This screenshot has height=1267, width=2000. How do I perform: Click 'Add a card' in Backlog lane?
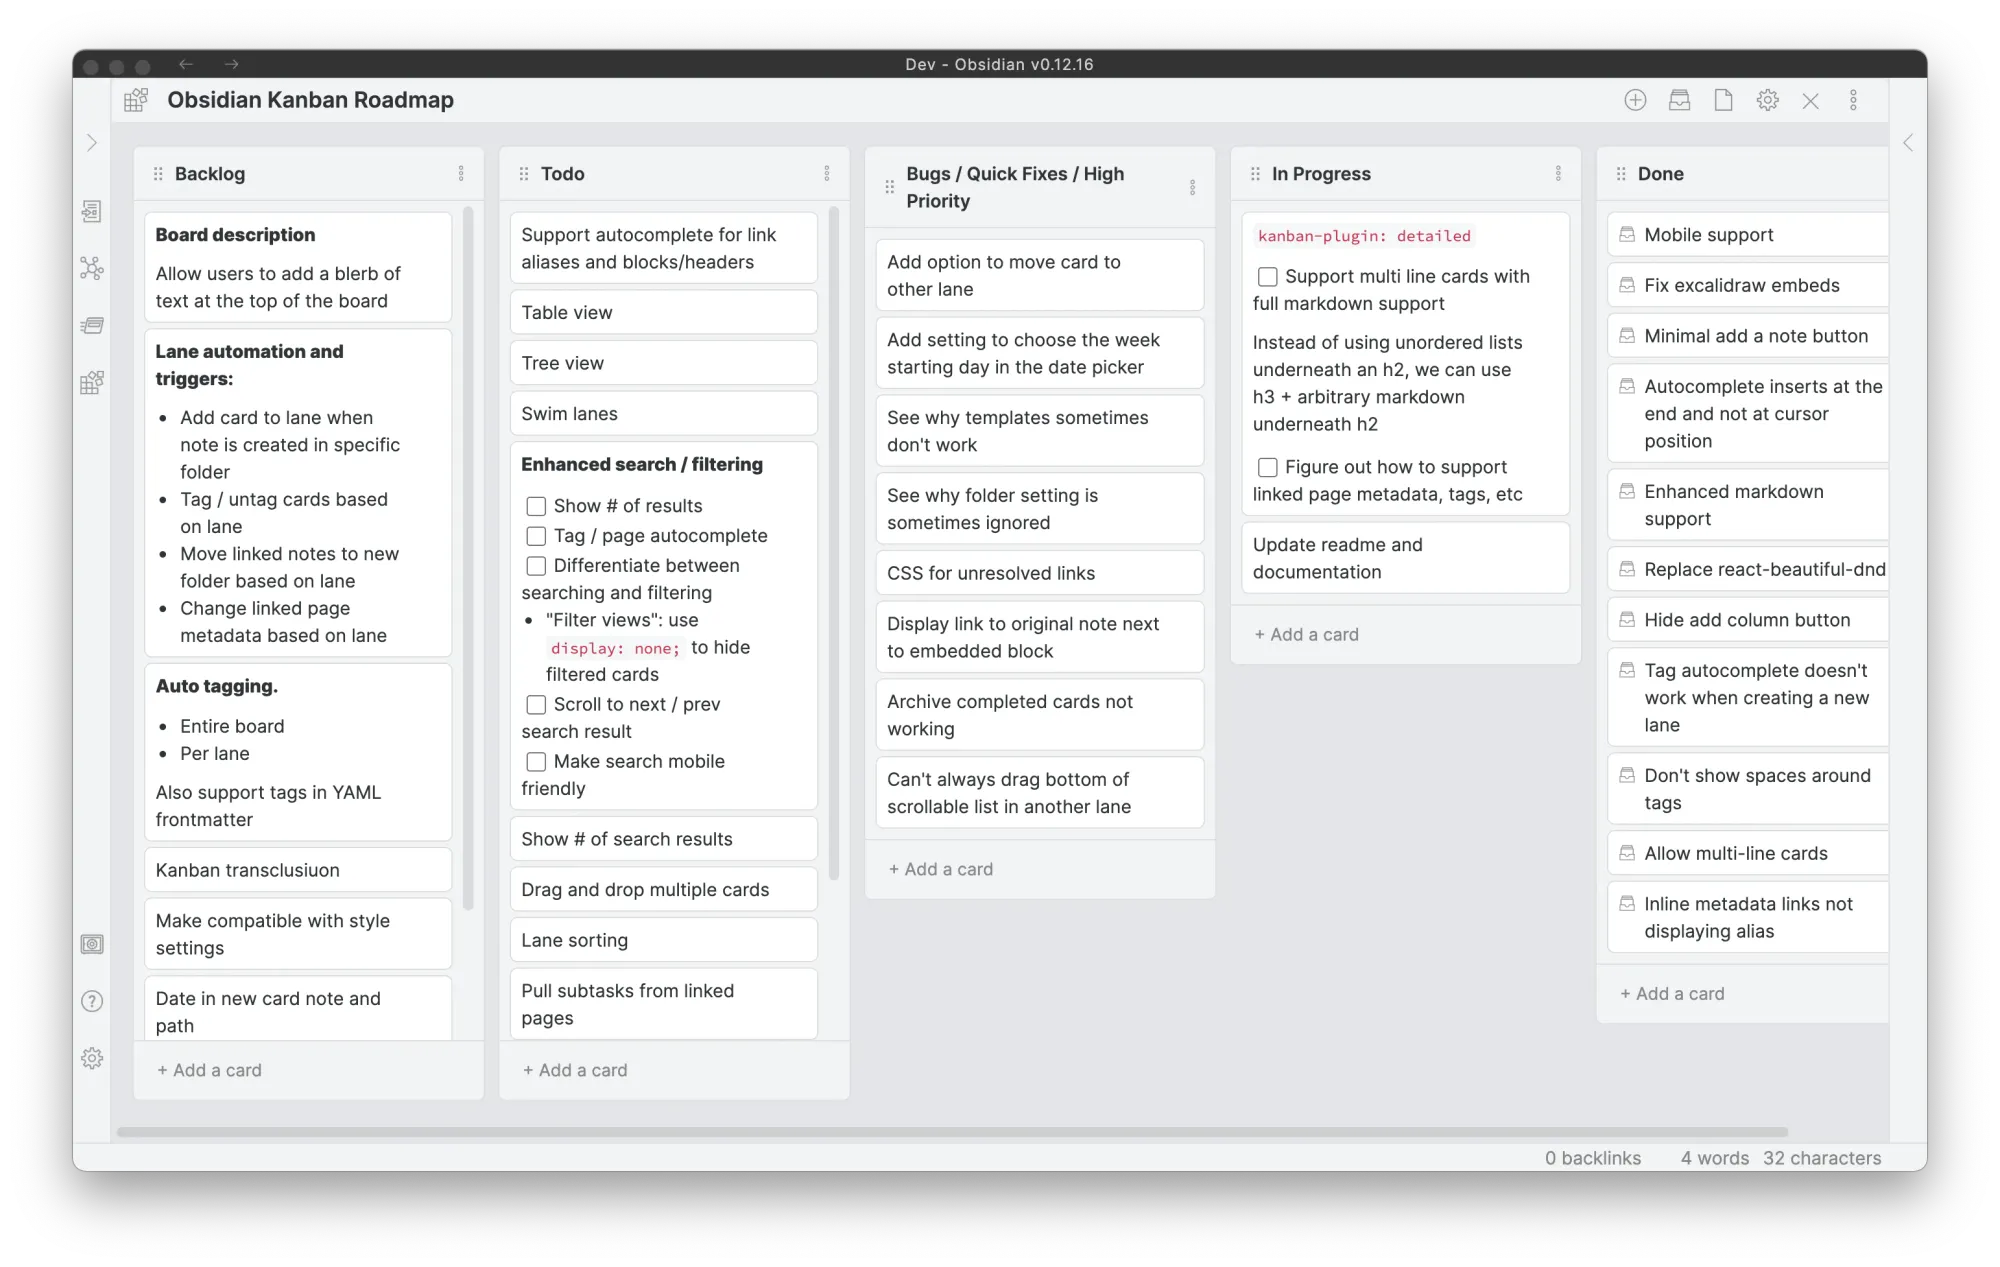click(x=208, y=1069)
